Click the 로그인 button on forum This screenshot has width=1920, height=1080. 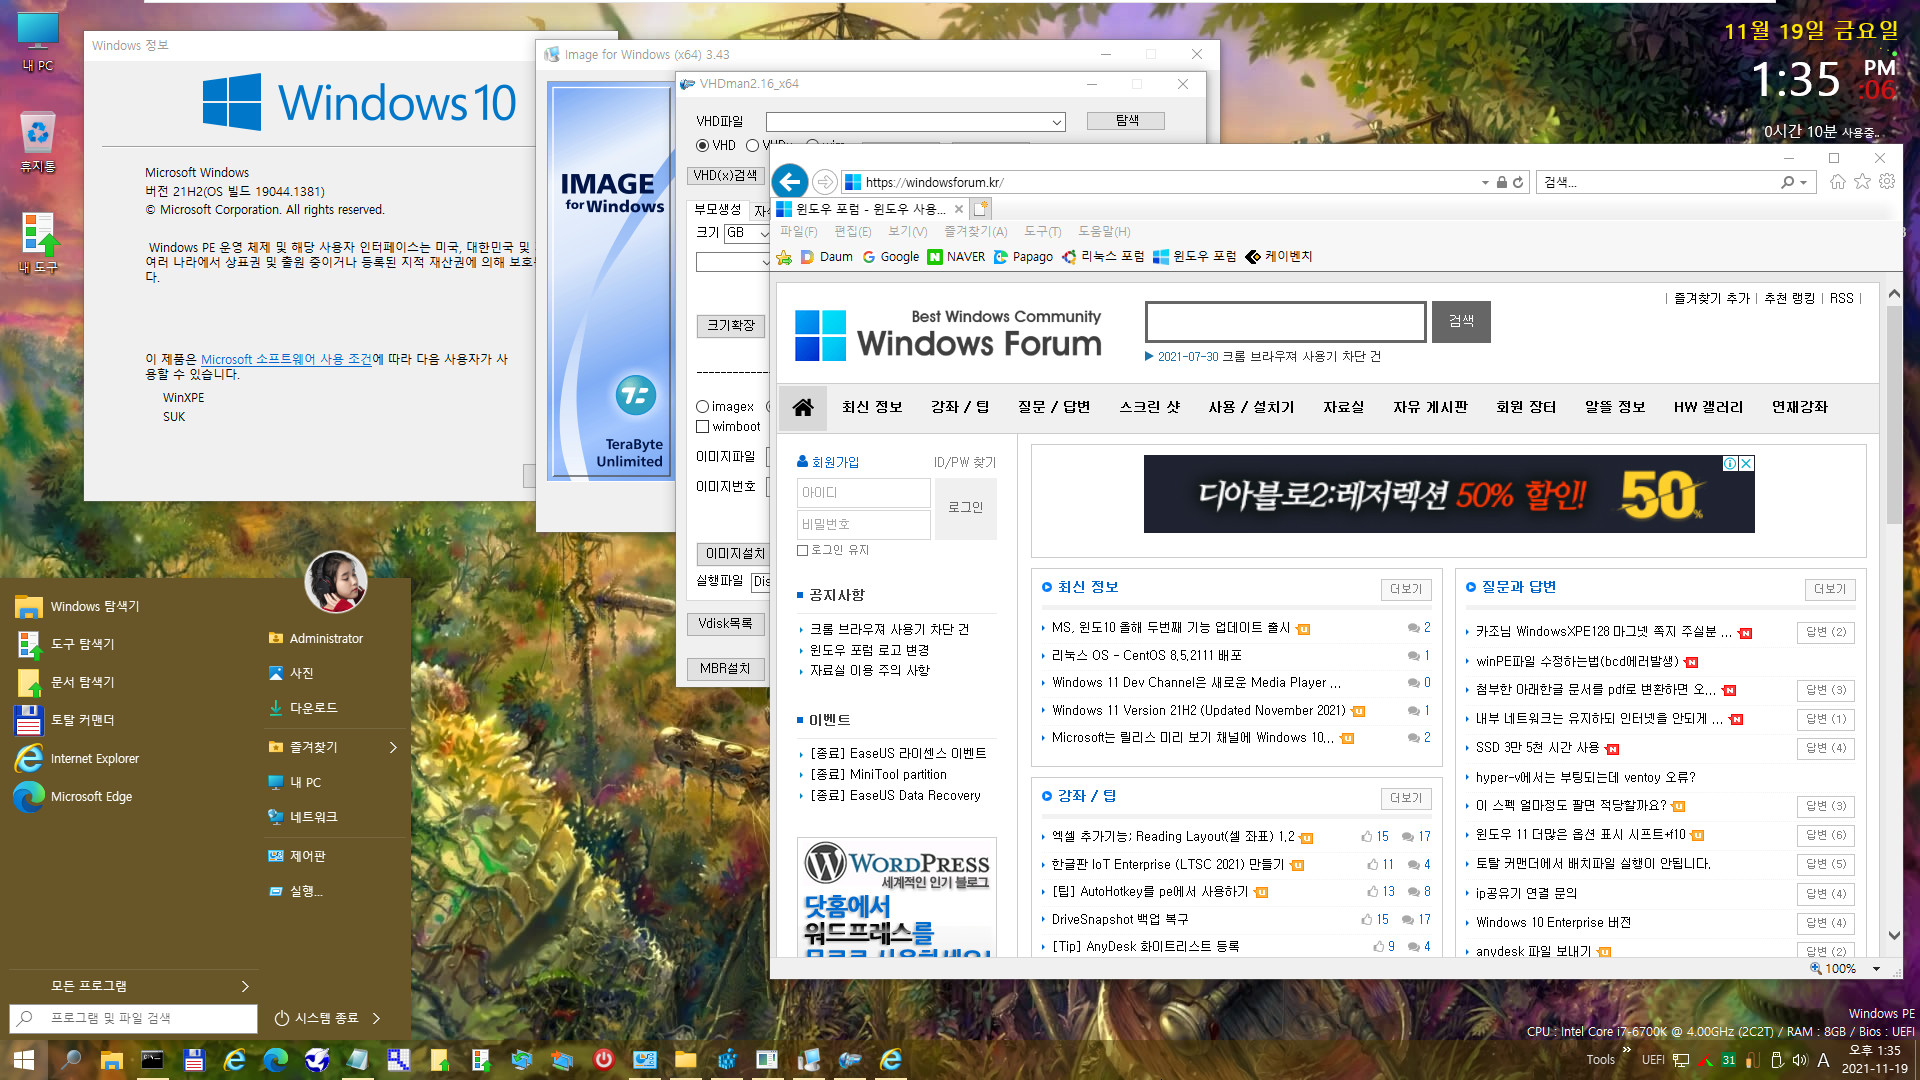(x=965, y=508)
